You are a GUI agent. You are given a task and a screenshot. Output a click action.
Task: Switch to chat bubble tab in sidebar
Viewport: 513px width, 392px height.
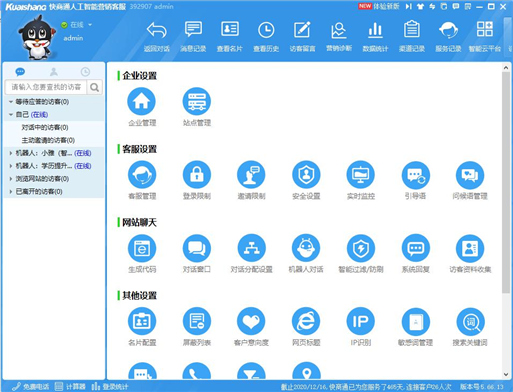pos(20,72)
